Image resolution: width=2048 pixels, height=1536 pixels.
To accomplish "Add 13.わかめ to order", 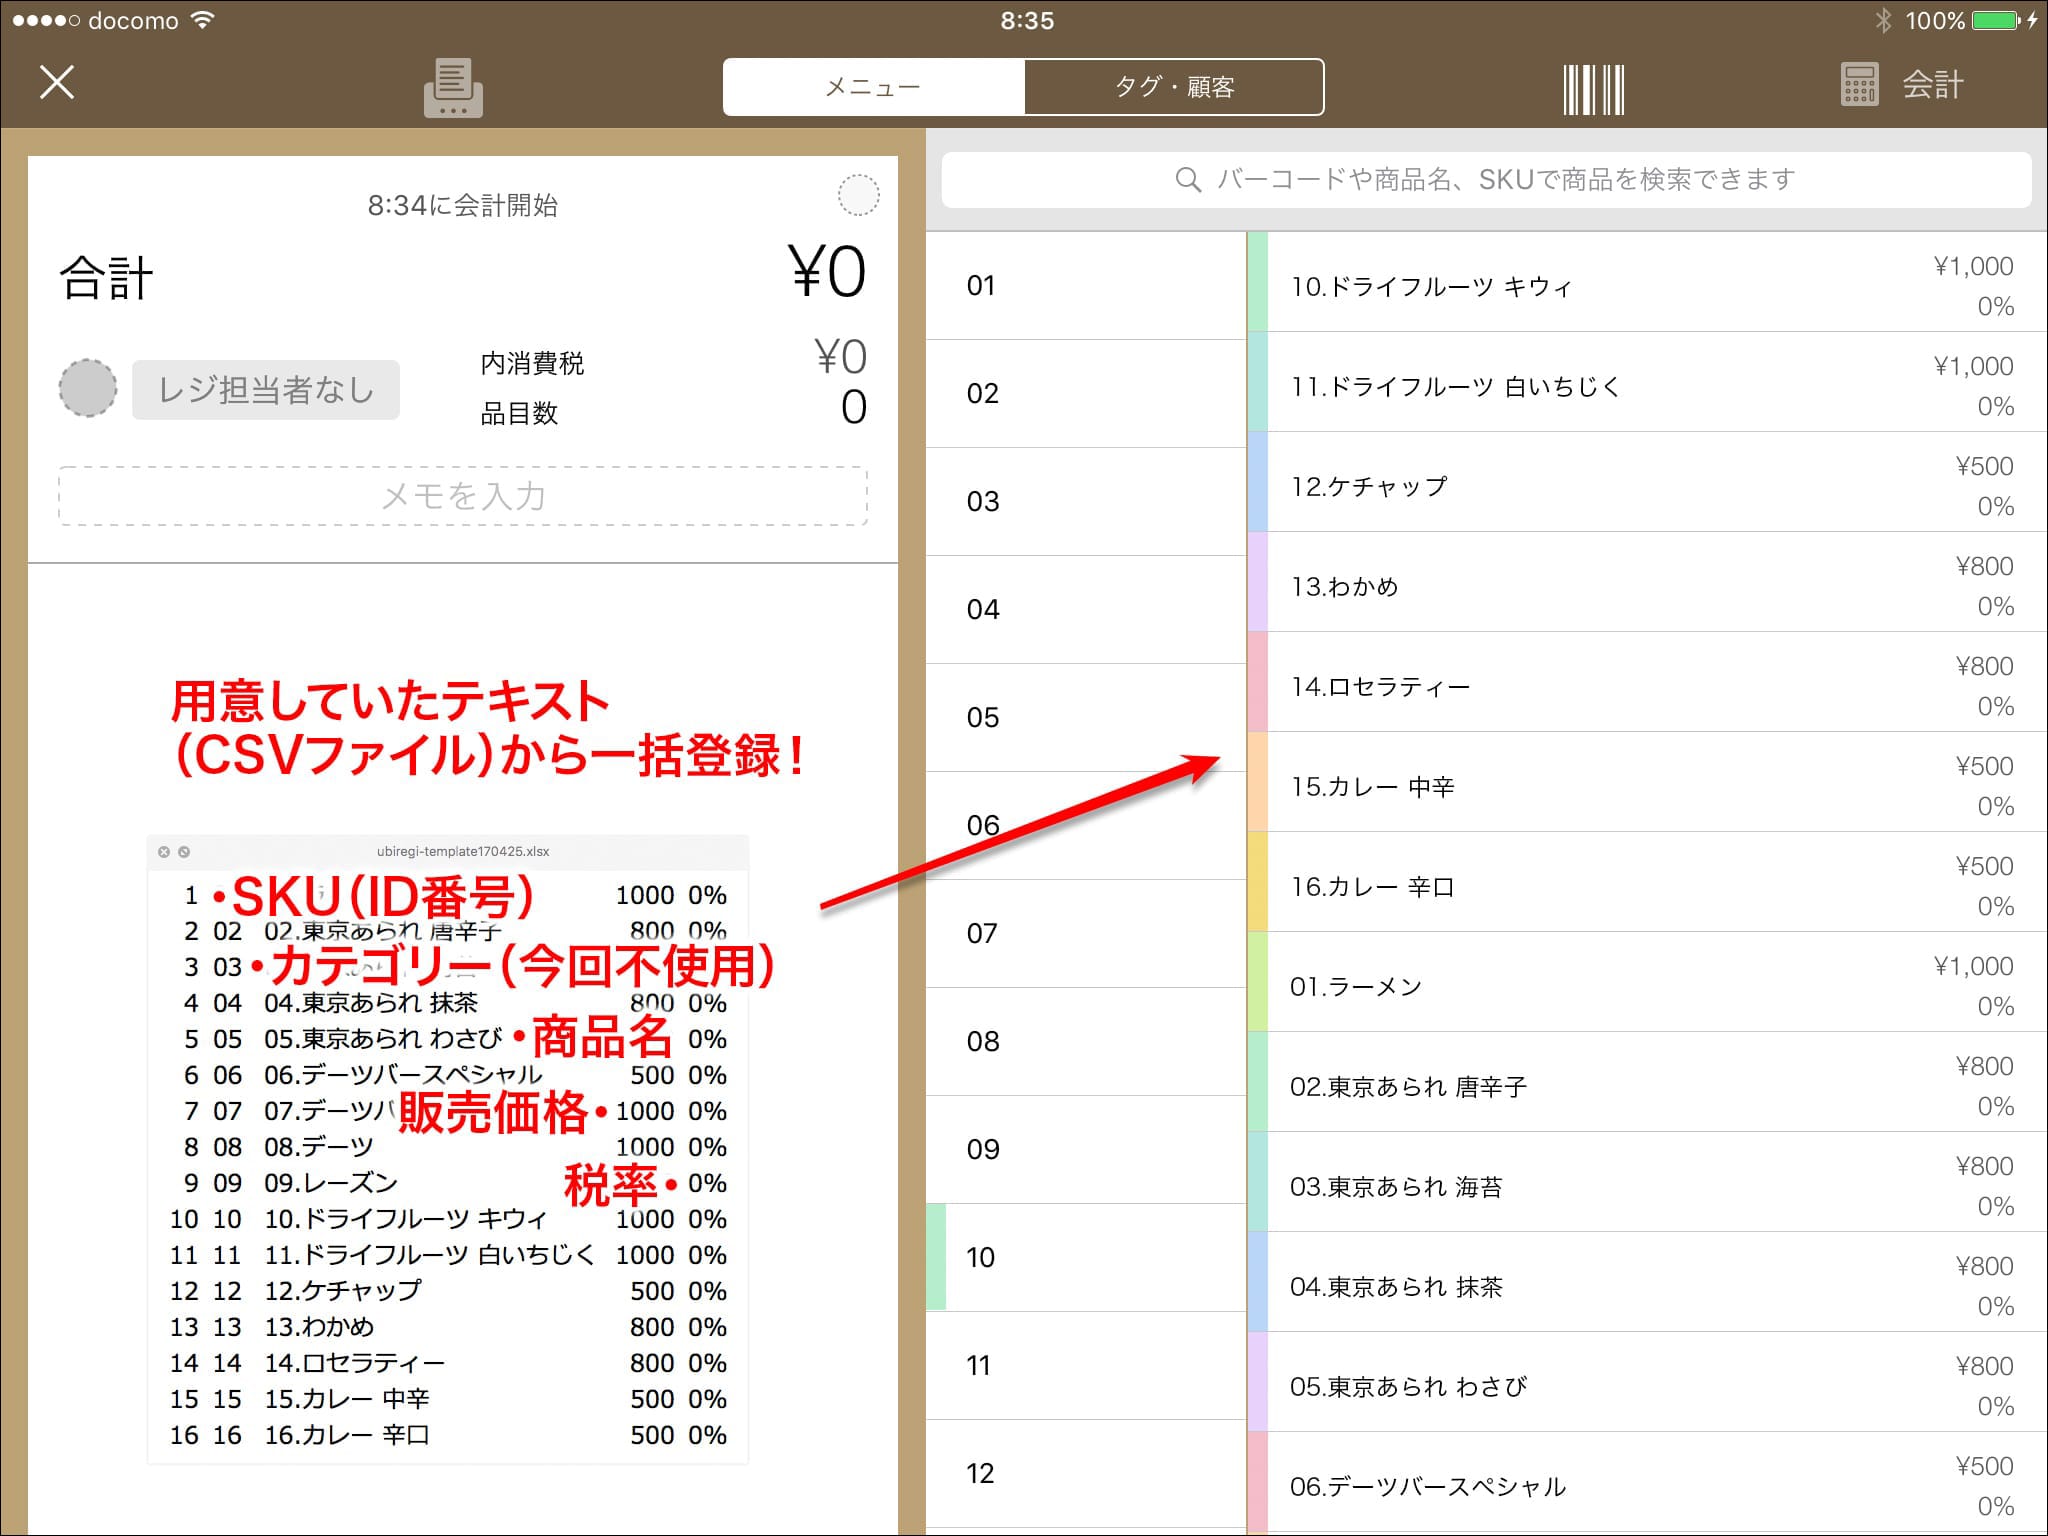I will pyautogui.click(x=1647, y=582).
